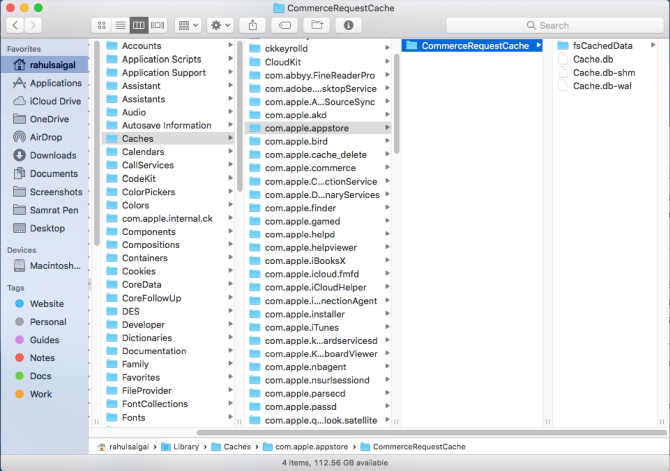Select the com.apple.commerce folder
670x471 pixels.
[318, 168]
